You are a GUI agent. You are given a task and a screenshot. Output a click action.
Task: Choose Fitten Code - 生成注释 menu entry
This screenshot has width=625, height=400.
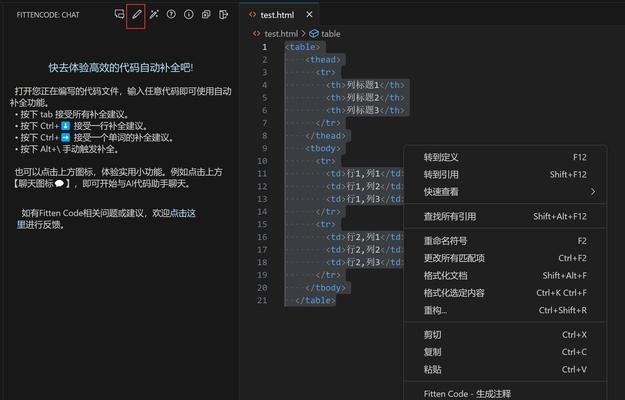[x=505, y=394]
